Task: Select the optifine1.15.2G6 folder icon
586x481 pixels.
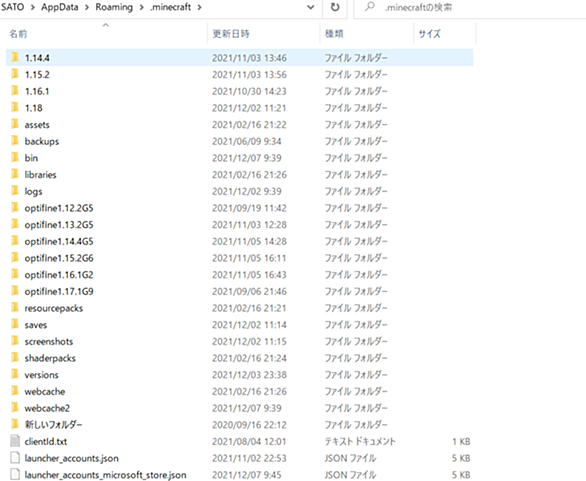Action: pyautogui.click(x=15, y=258)
